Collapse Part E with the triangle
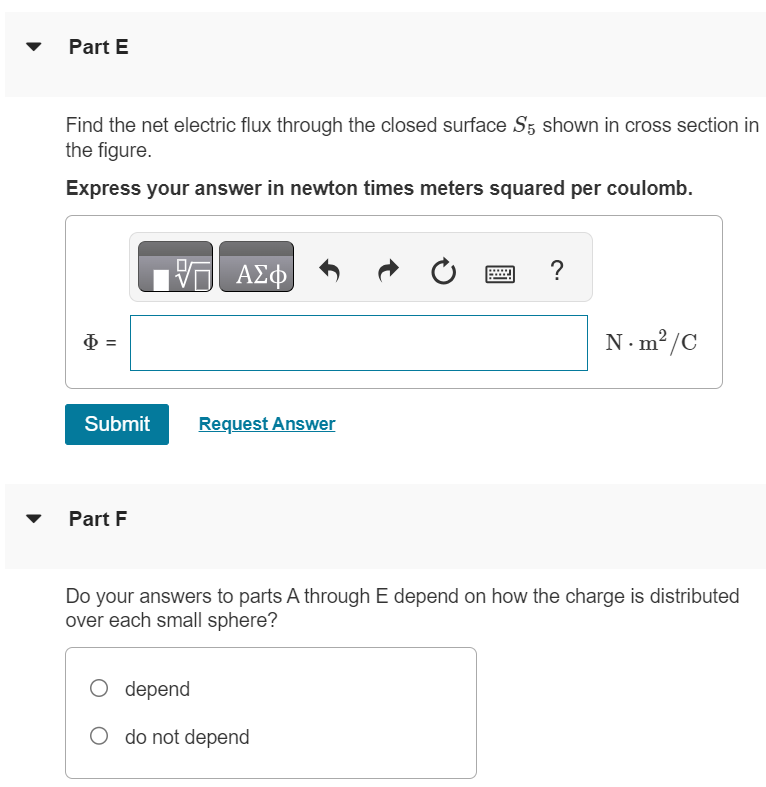 coord(34,47)
